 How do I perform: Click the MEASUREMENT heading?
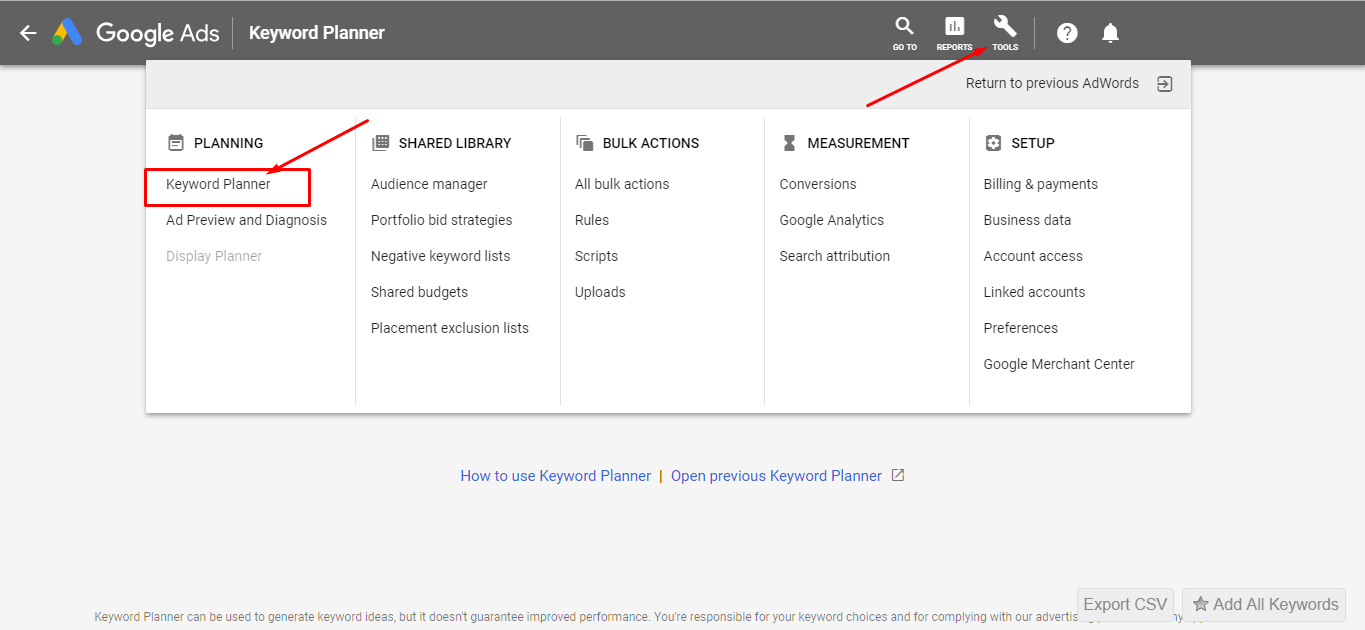pyautogui.click(x=858, y=143)
